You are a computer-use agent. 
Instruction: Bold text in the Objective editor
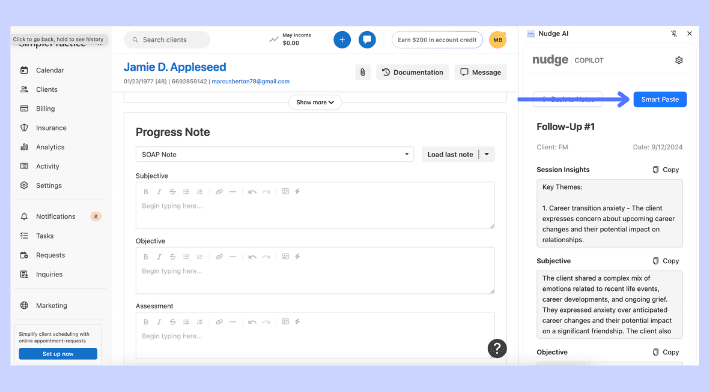point(146,257)
